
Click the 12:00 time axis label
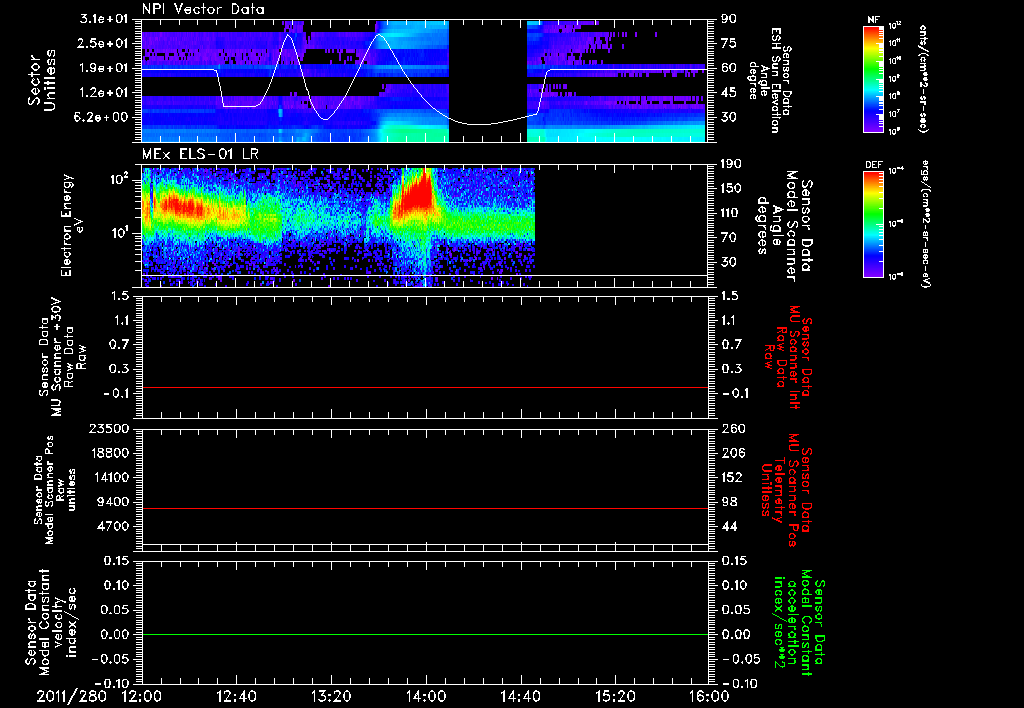(x=142, y=696)
